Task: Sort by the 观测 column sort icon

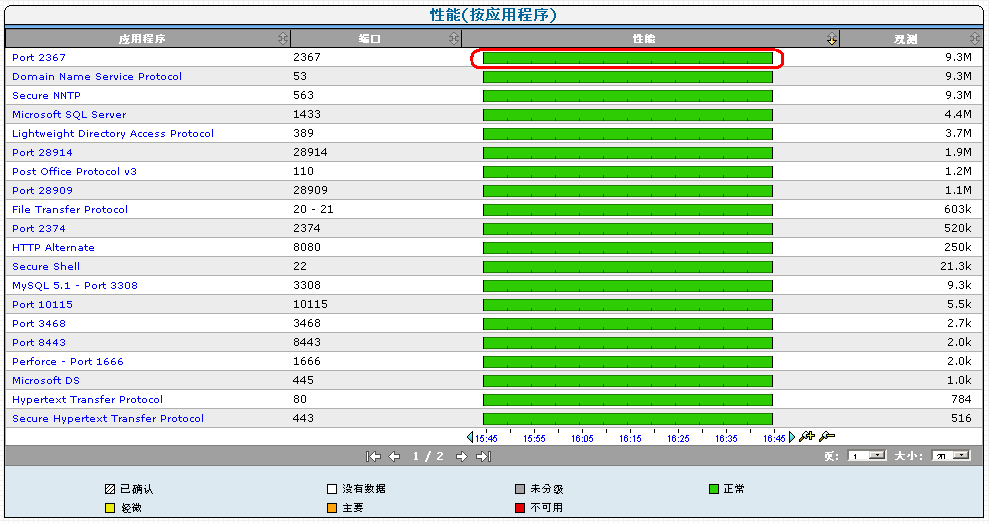Action: point(975,38)
